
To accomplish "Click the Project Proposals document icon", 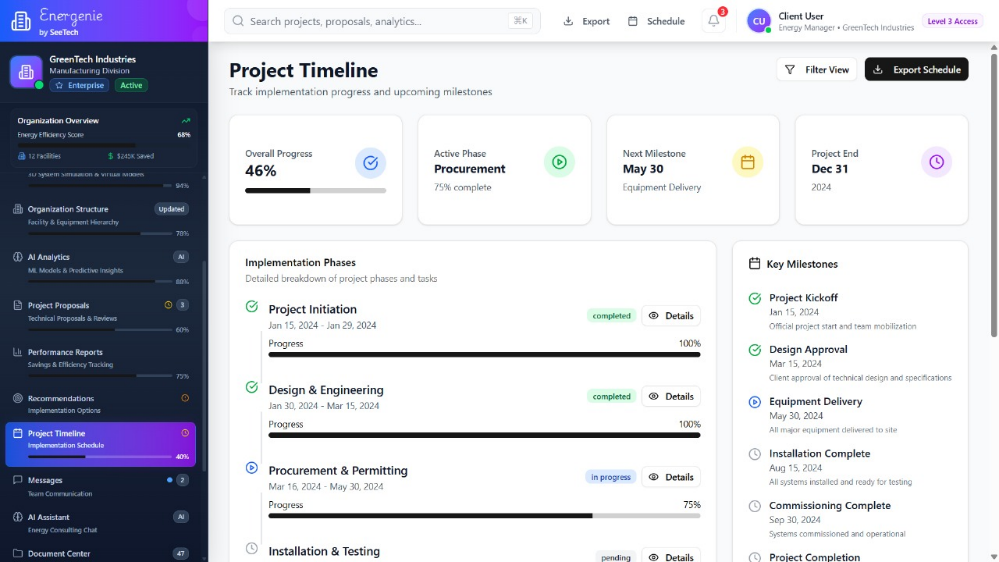I will click(x=18, y=305).
